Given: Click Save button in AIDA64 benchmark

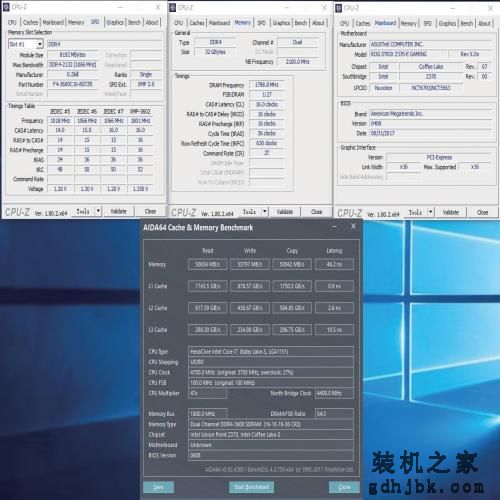Looking at the screenshot, I should pyautogui.click(x=159, y=487).
